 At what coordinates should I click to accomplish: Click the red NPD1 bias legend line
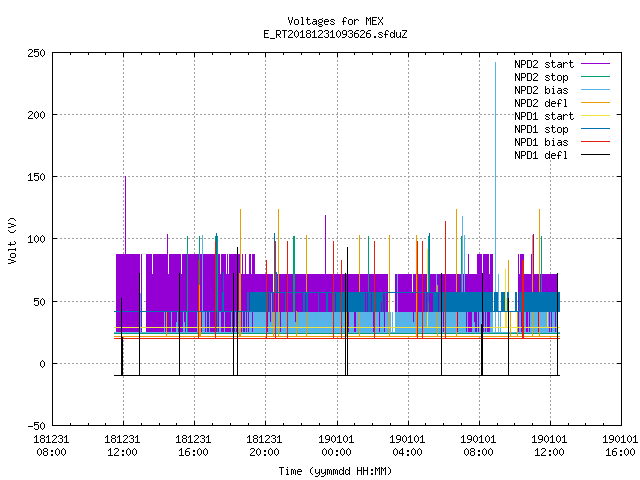(x=596, y=142)
